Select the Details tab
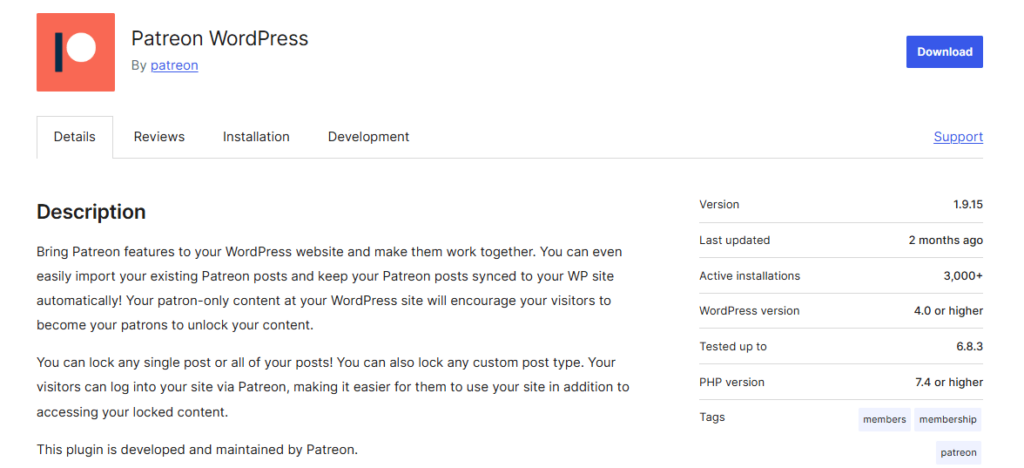This screenshot has height=468, width=1024. click(x=75, y=137)
